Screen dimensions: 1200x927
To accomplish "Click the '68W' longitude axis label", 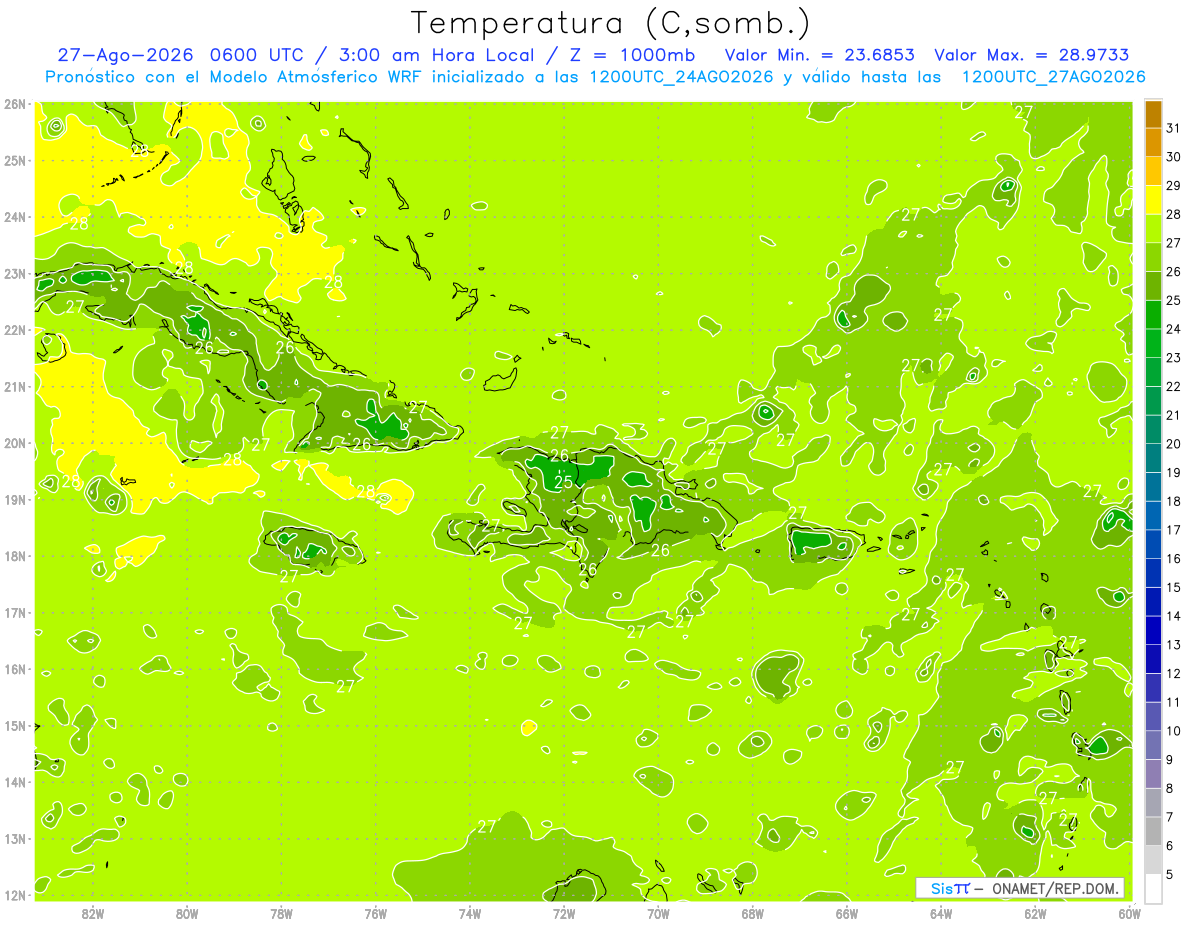I will click(x=753, y=913).
